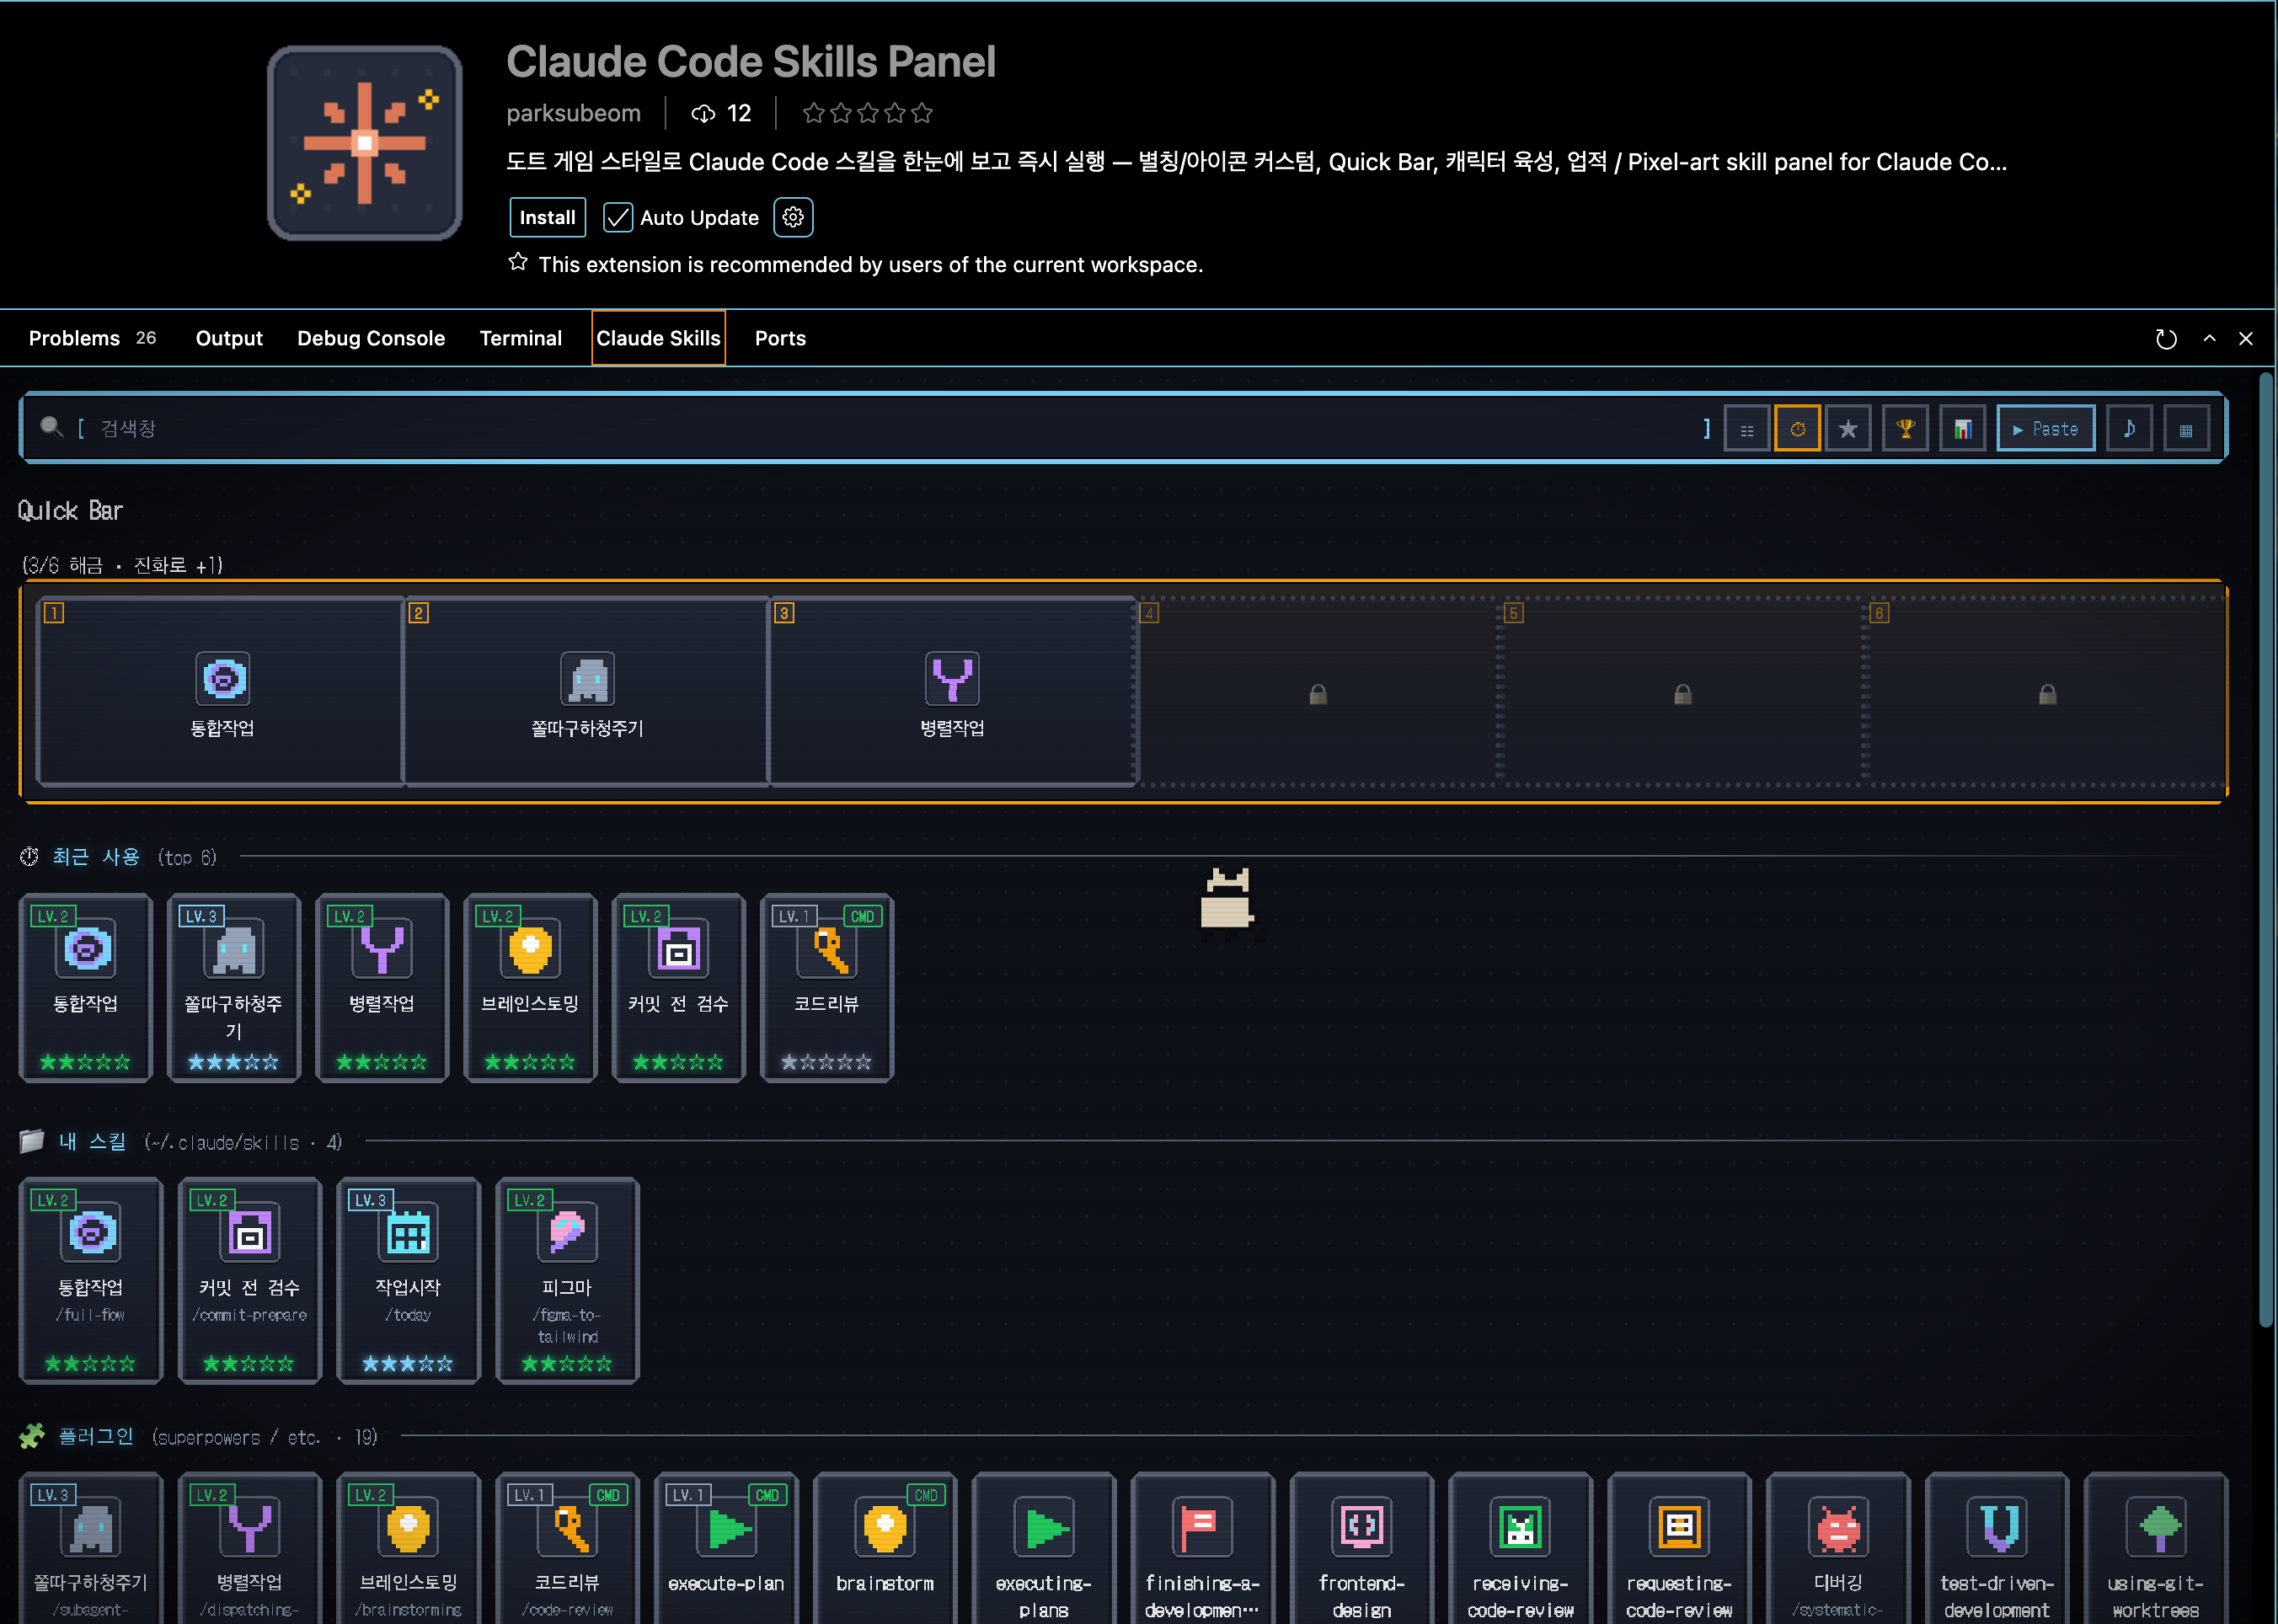Open the frontend-design plugin card

click(1362, 1548)
